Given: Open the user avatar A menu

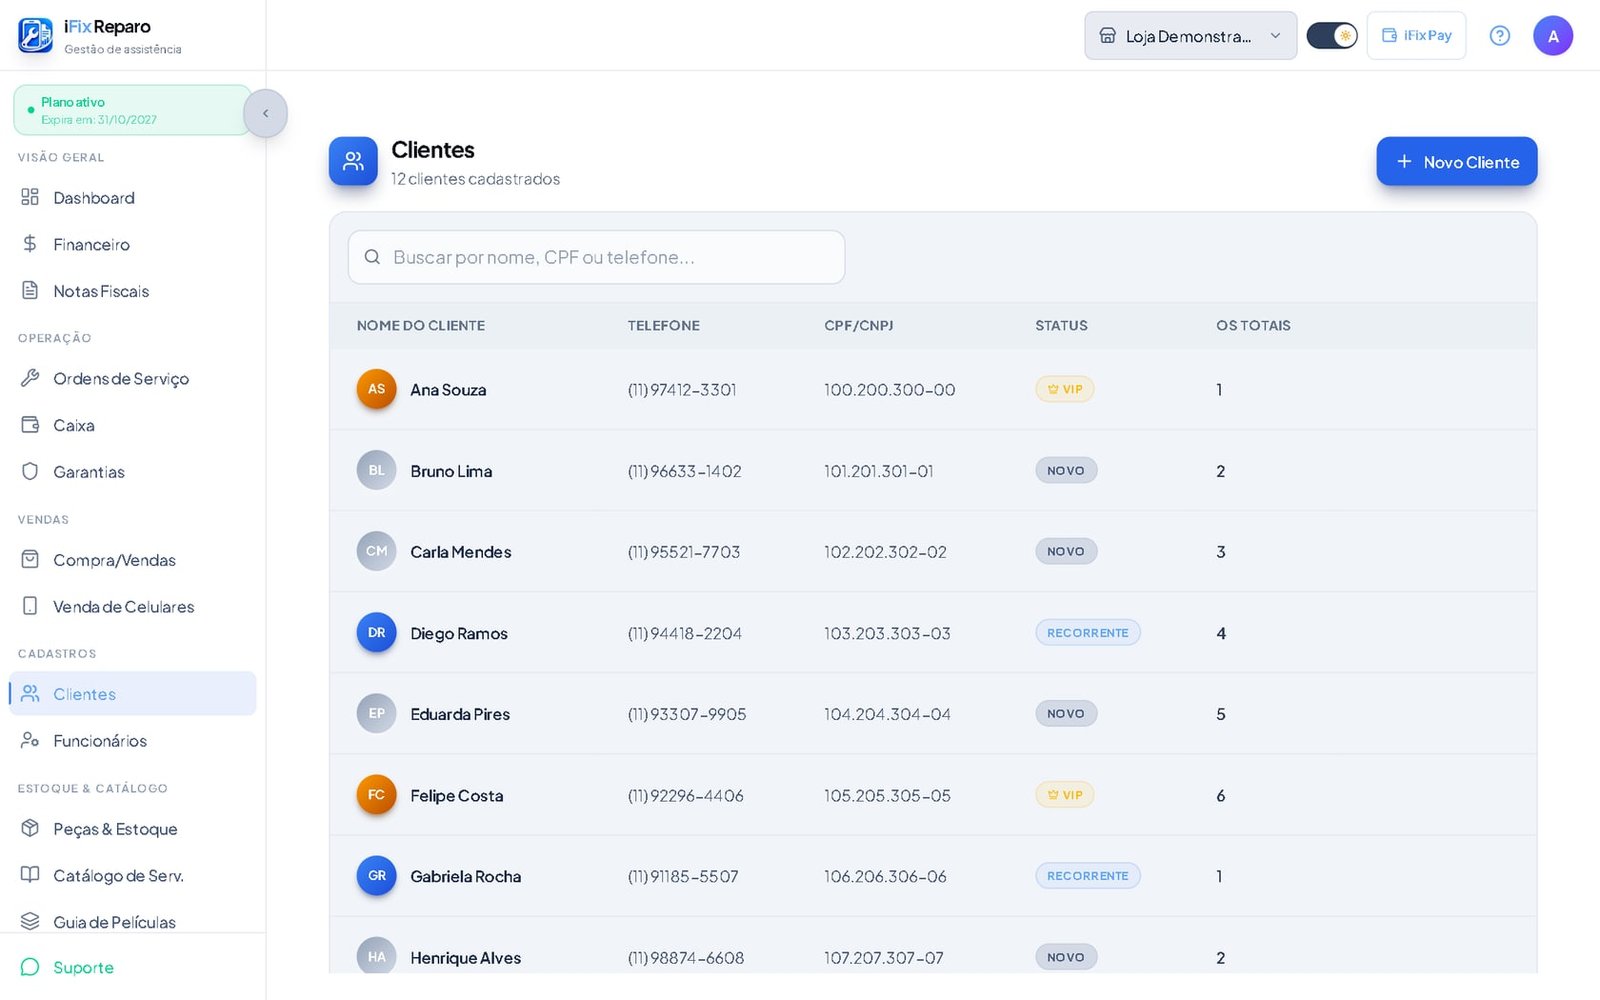Looking at the screenshot, I should pos(1552,36).
